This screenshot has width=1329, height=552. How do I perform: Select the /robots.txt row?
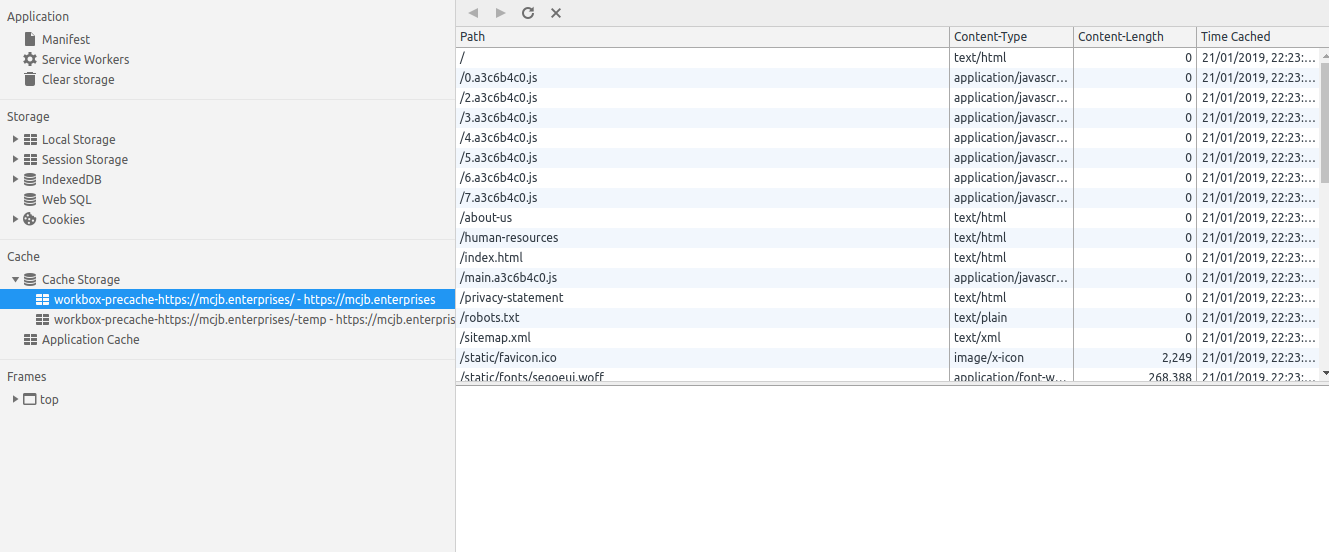pos(888,317)
